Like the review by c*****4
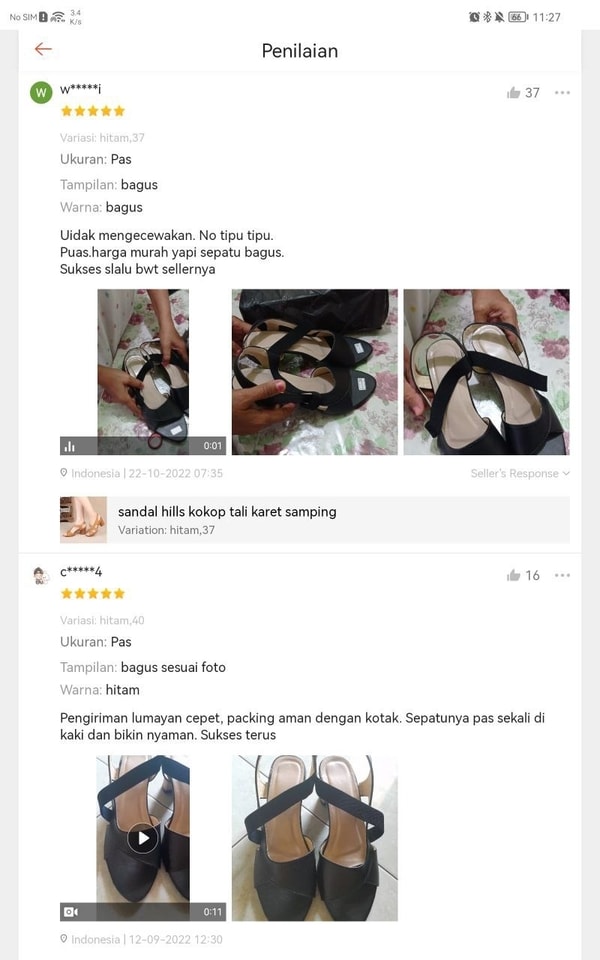Image resolution: width=600 pixels, height=960 pixels. pyautogui.click(x=514, y=575)
